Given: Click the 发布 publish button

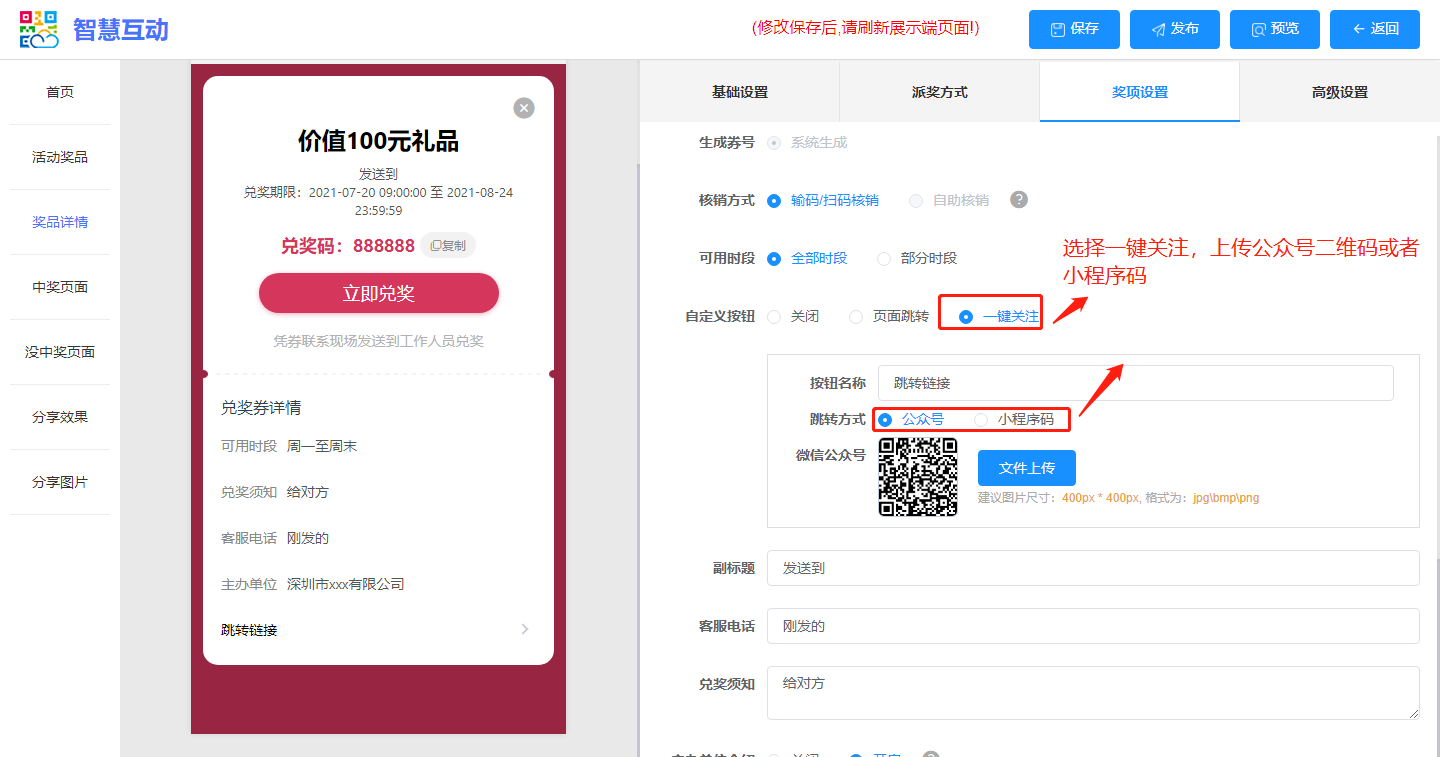Looking at the screenshot, I should (1174, 29).
